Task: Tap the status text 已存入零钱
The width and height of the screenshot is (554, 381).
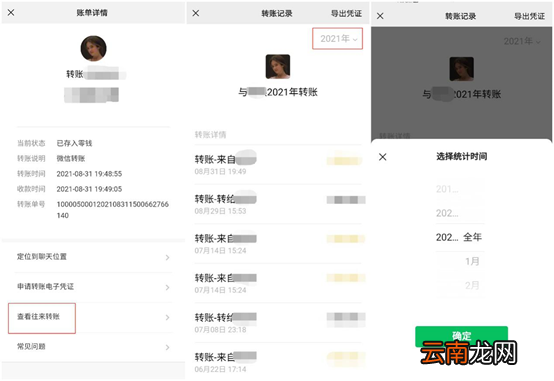Action: click(74, 143)
